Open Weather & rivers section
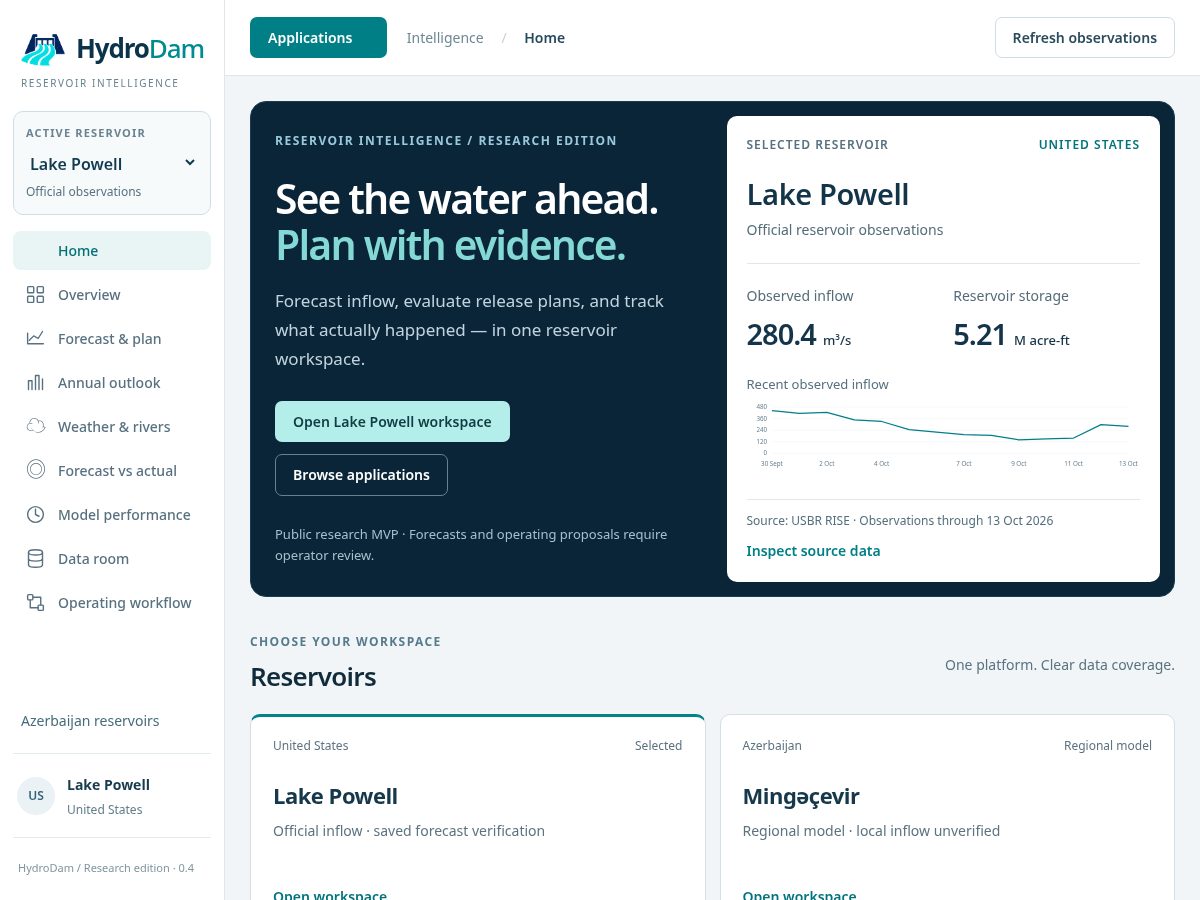Viewport: 1200px width, 900px height. pyautogui.click(x=112, y=426)
